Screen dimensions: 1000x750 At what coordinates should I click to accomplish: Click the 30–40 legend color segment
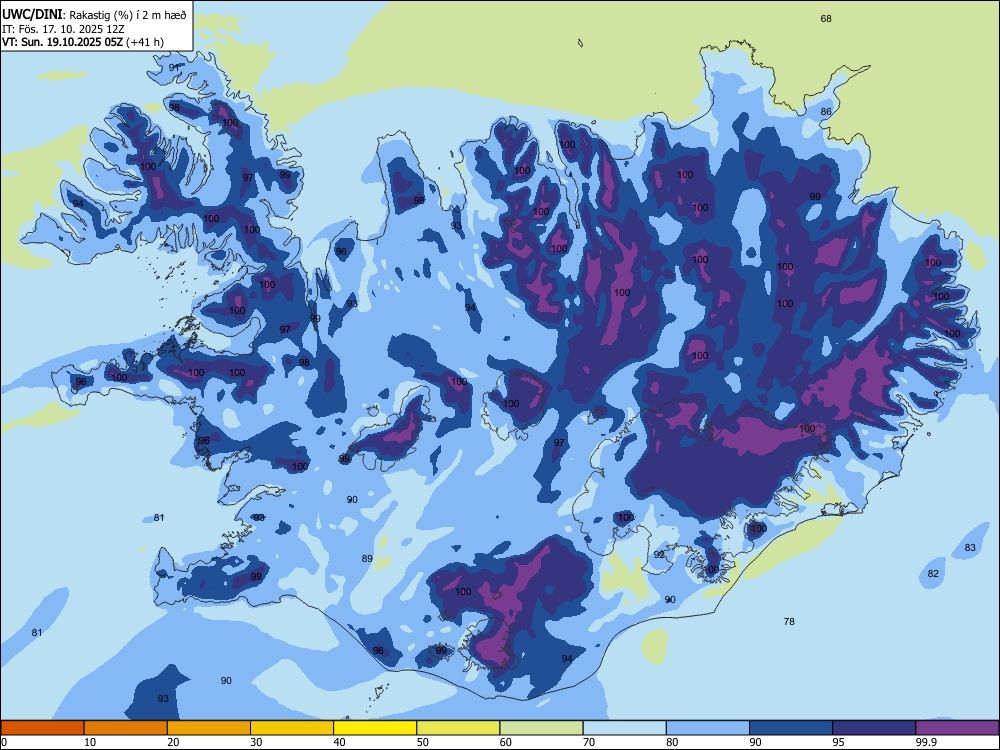pyautogui.click(x=292, y=728)
